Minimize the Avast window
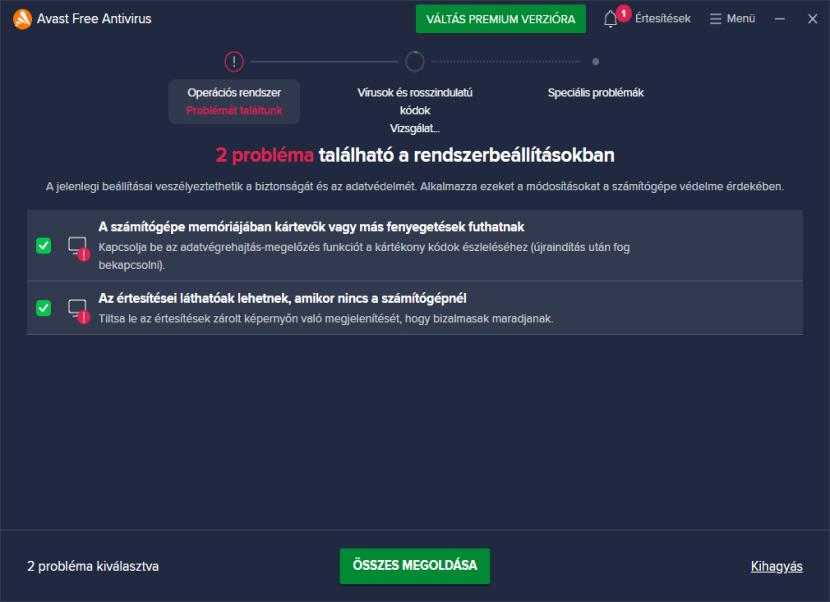 tap(780, 19)
